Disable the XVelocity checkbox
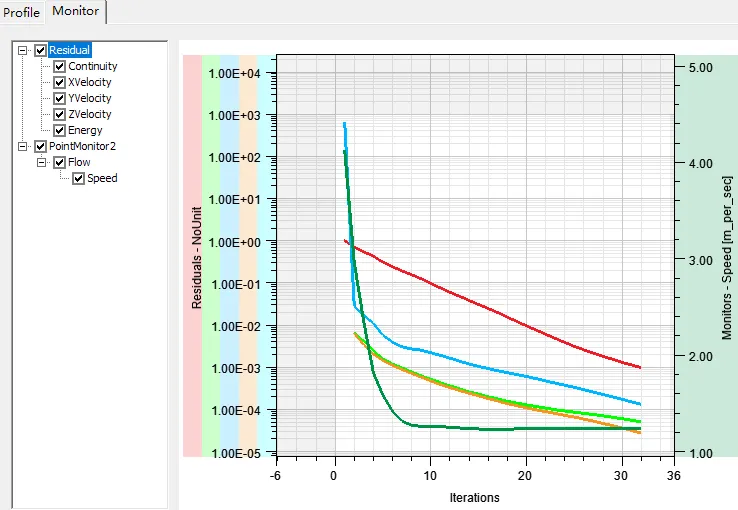 (x=59, y=82)
